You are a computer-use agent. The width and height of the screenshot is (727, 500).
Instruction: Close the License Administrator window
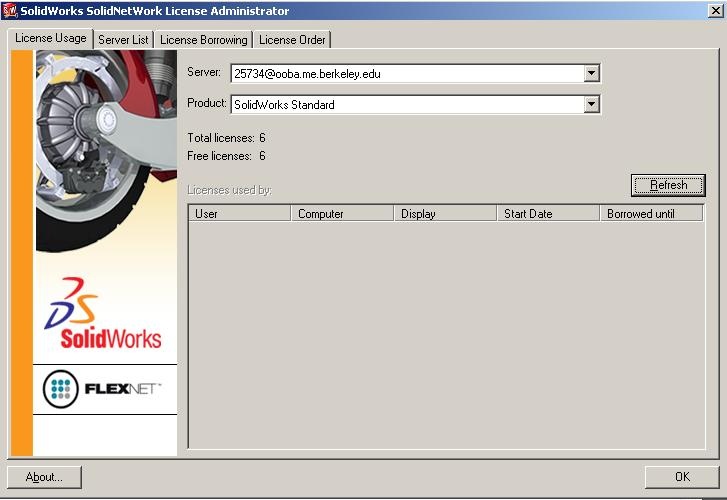pyautogui.click(x=715, y=10)
